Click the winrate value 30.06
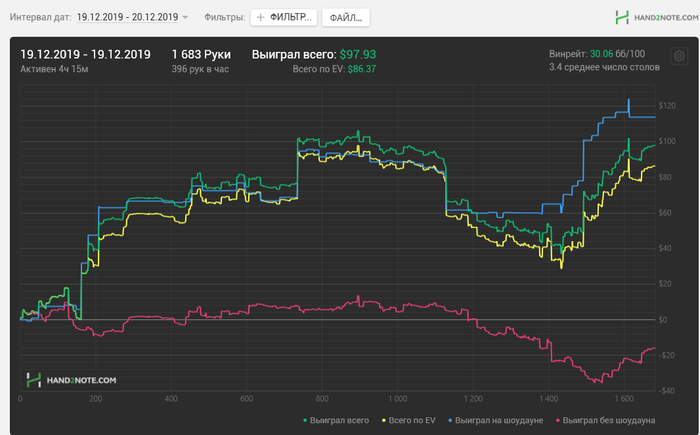Image resolution: width=700 pixels, height=435 pixels. tap(601, 54)
